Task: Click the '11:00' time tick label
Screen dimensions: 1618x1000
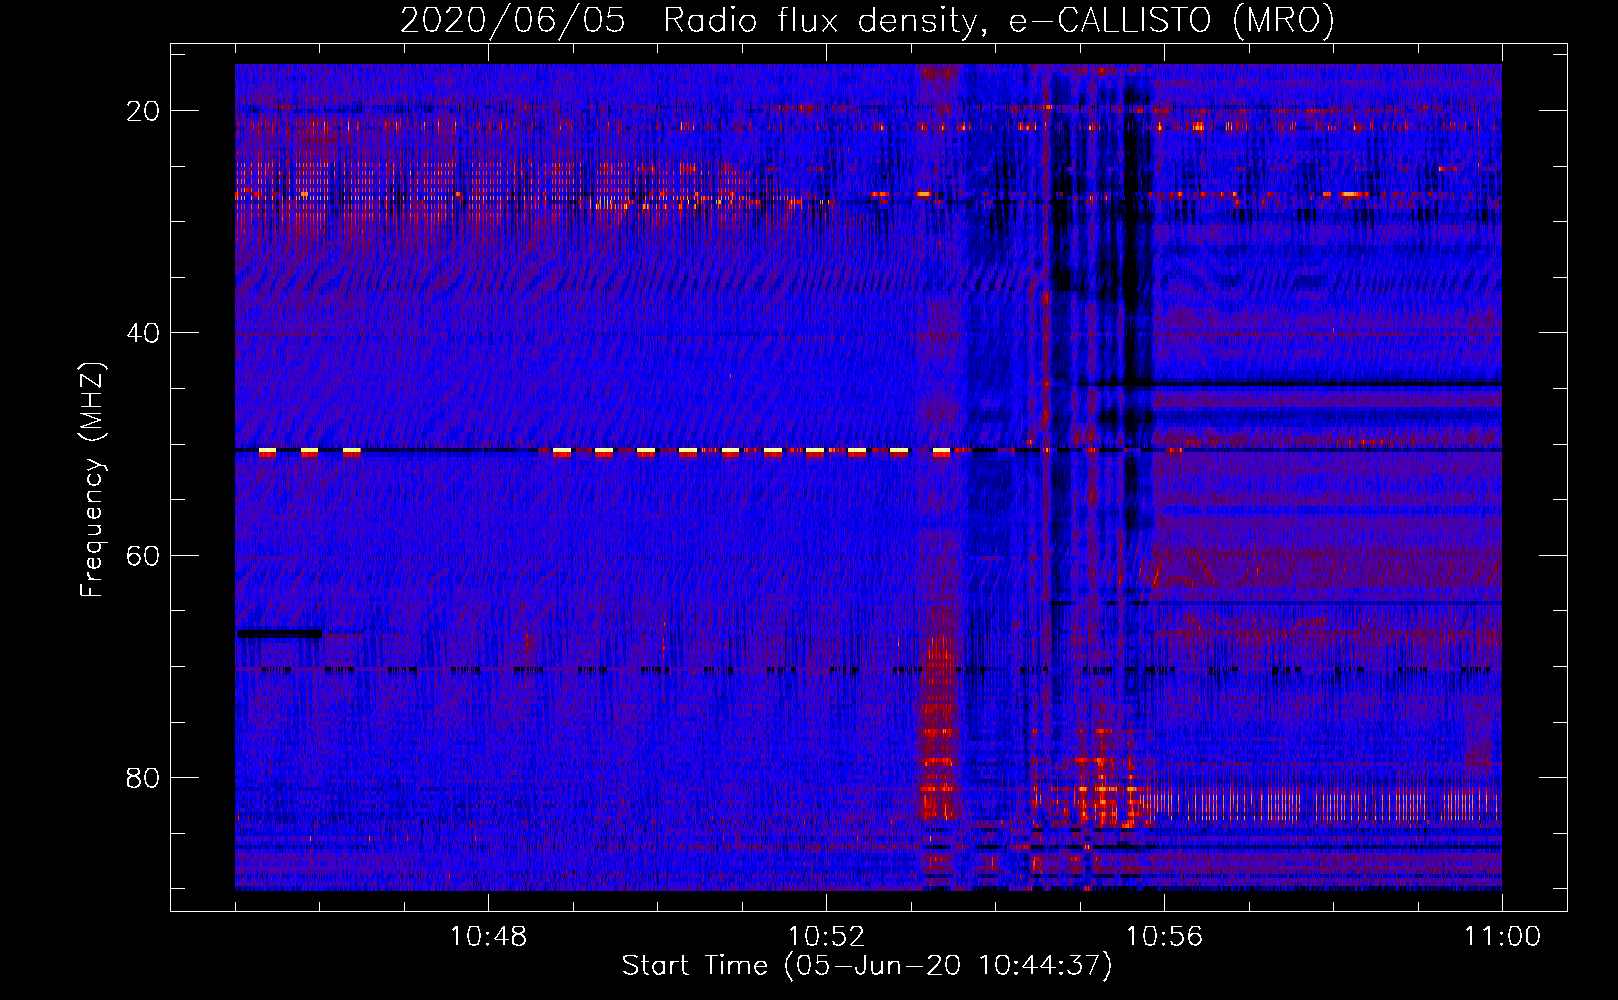Action: click(x=1502, y=937)
